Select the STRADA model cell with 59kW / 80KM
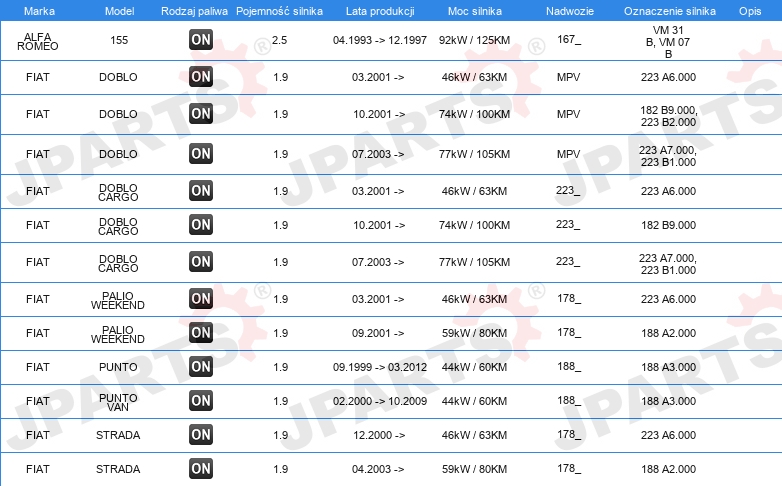Image resolution: width=782 pixels, height=486 pixels. coord(118,469)
